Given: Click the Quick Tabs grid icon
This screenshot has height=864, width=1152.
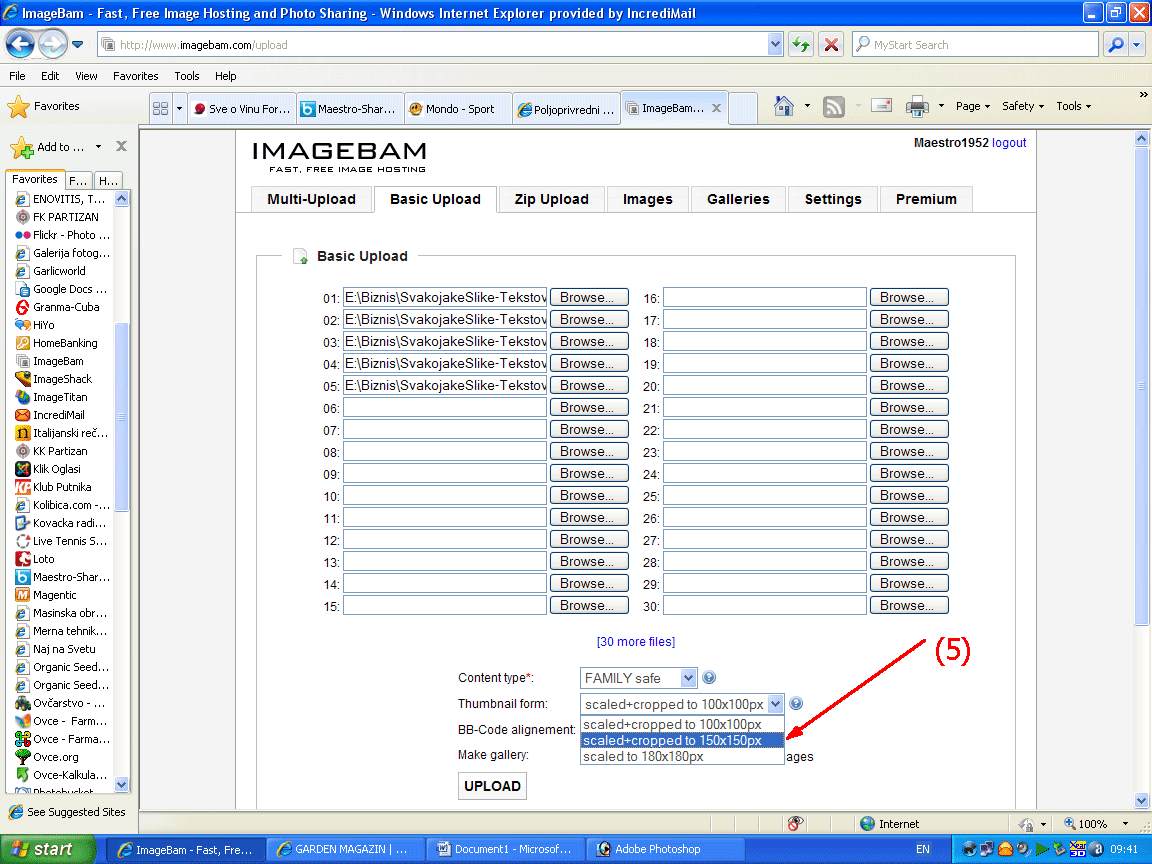Looking at the screenshot, I should click(x=160, y=109).
